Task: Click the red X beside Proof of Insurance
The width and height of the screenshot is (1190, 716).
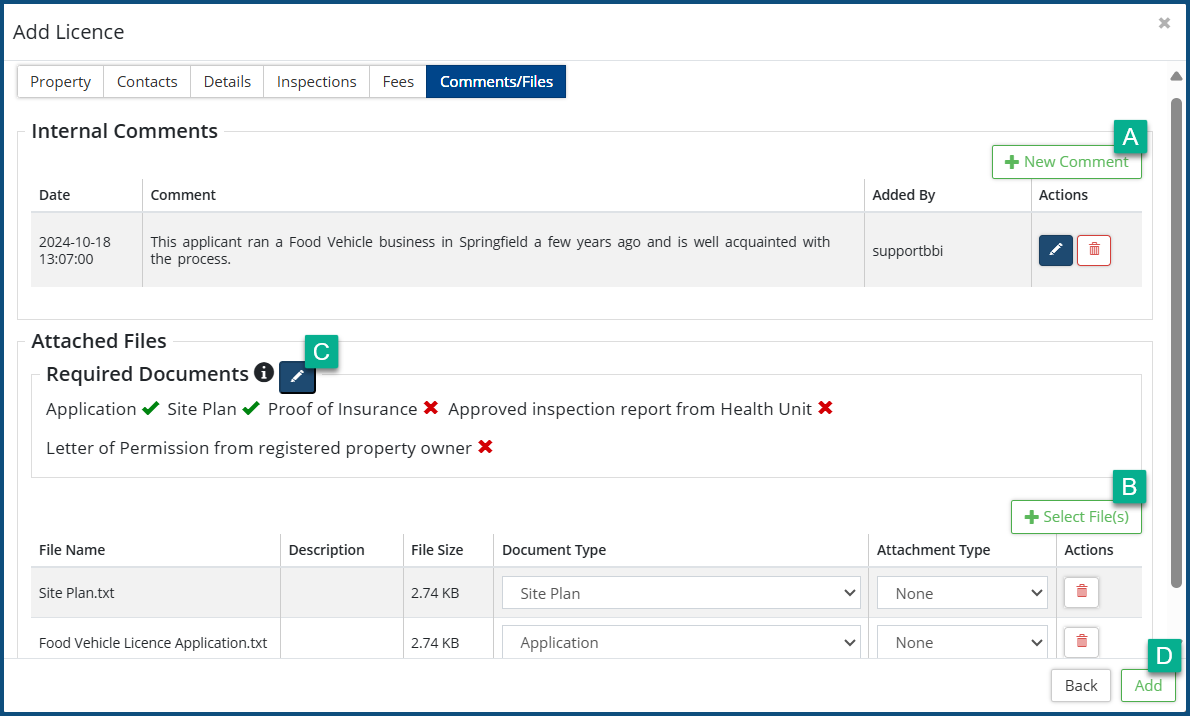Action: (431, 408)
